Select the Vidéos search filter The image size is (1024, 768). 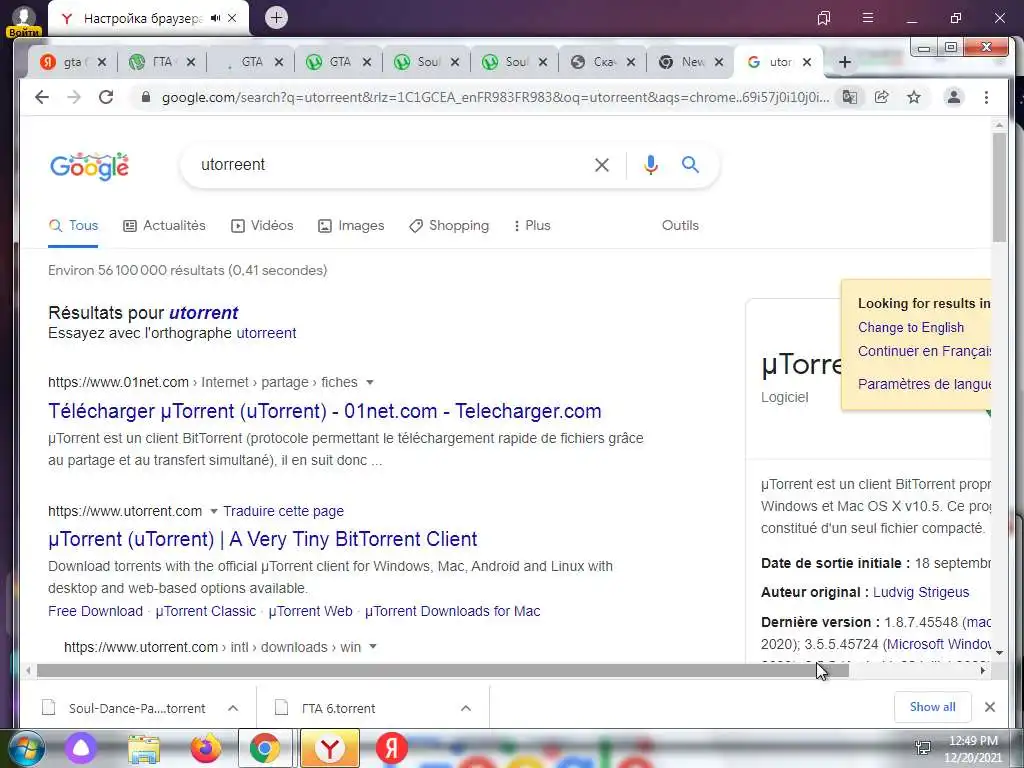(x=263, y=226)
